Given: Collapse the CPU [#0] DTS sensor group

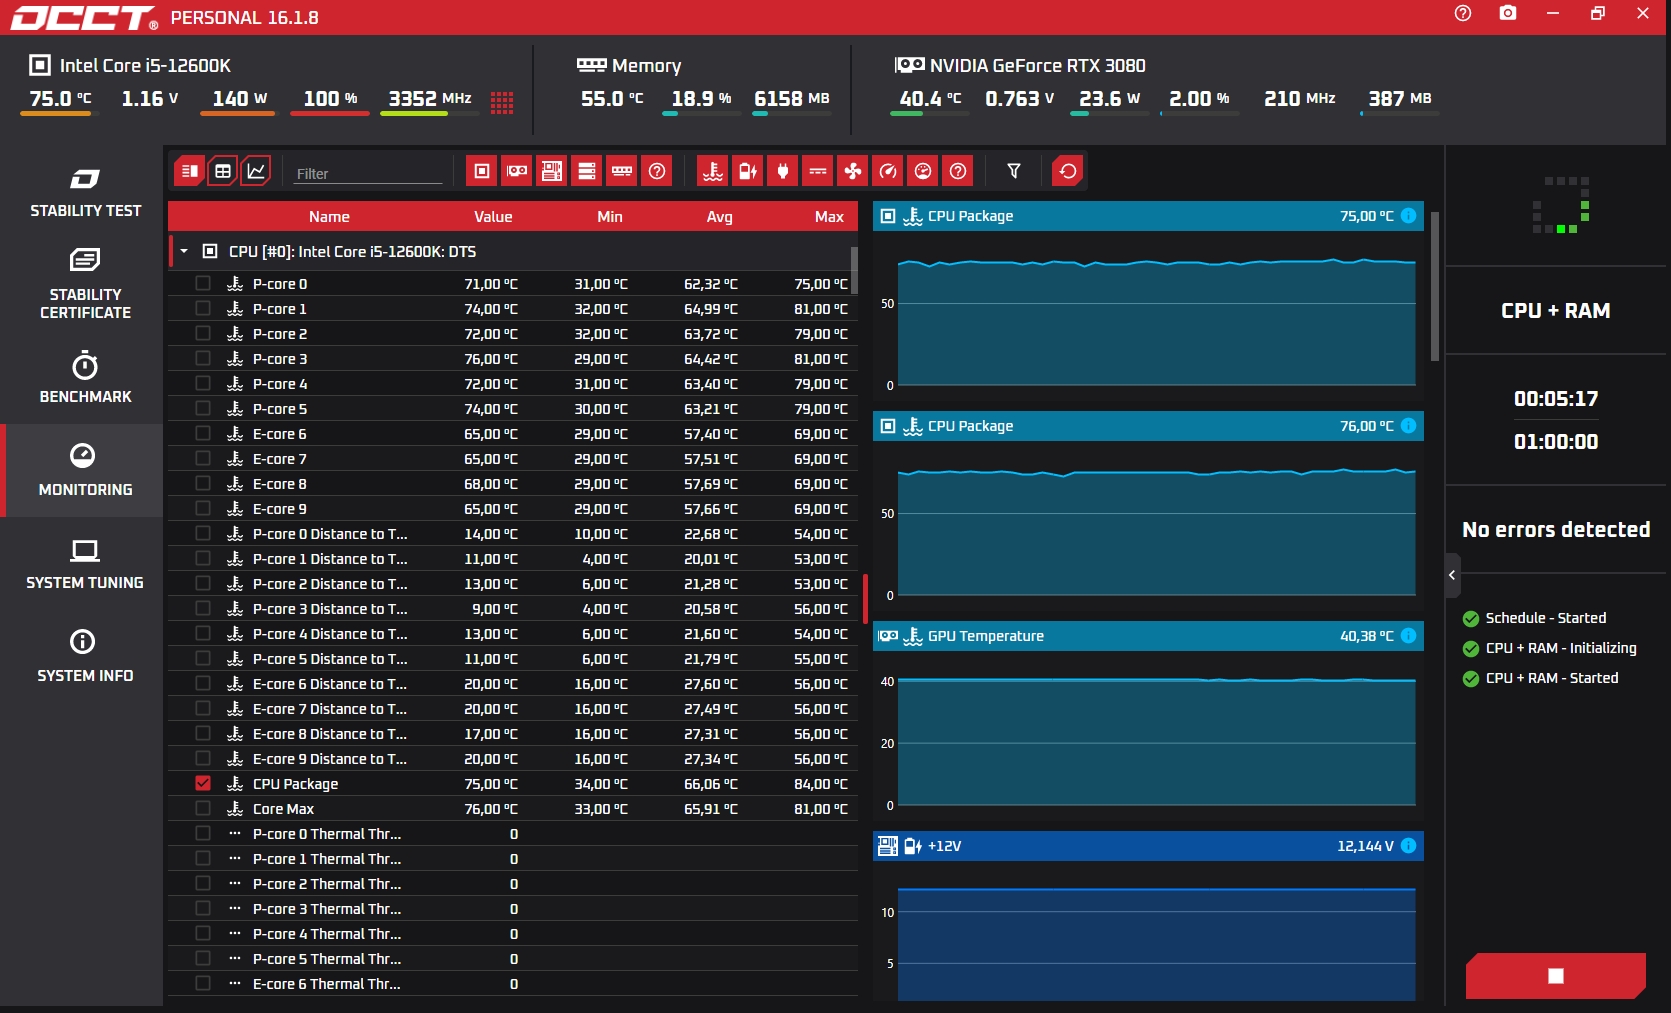Looking at the screenshot, I should (x=184, y=252).
